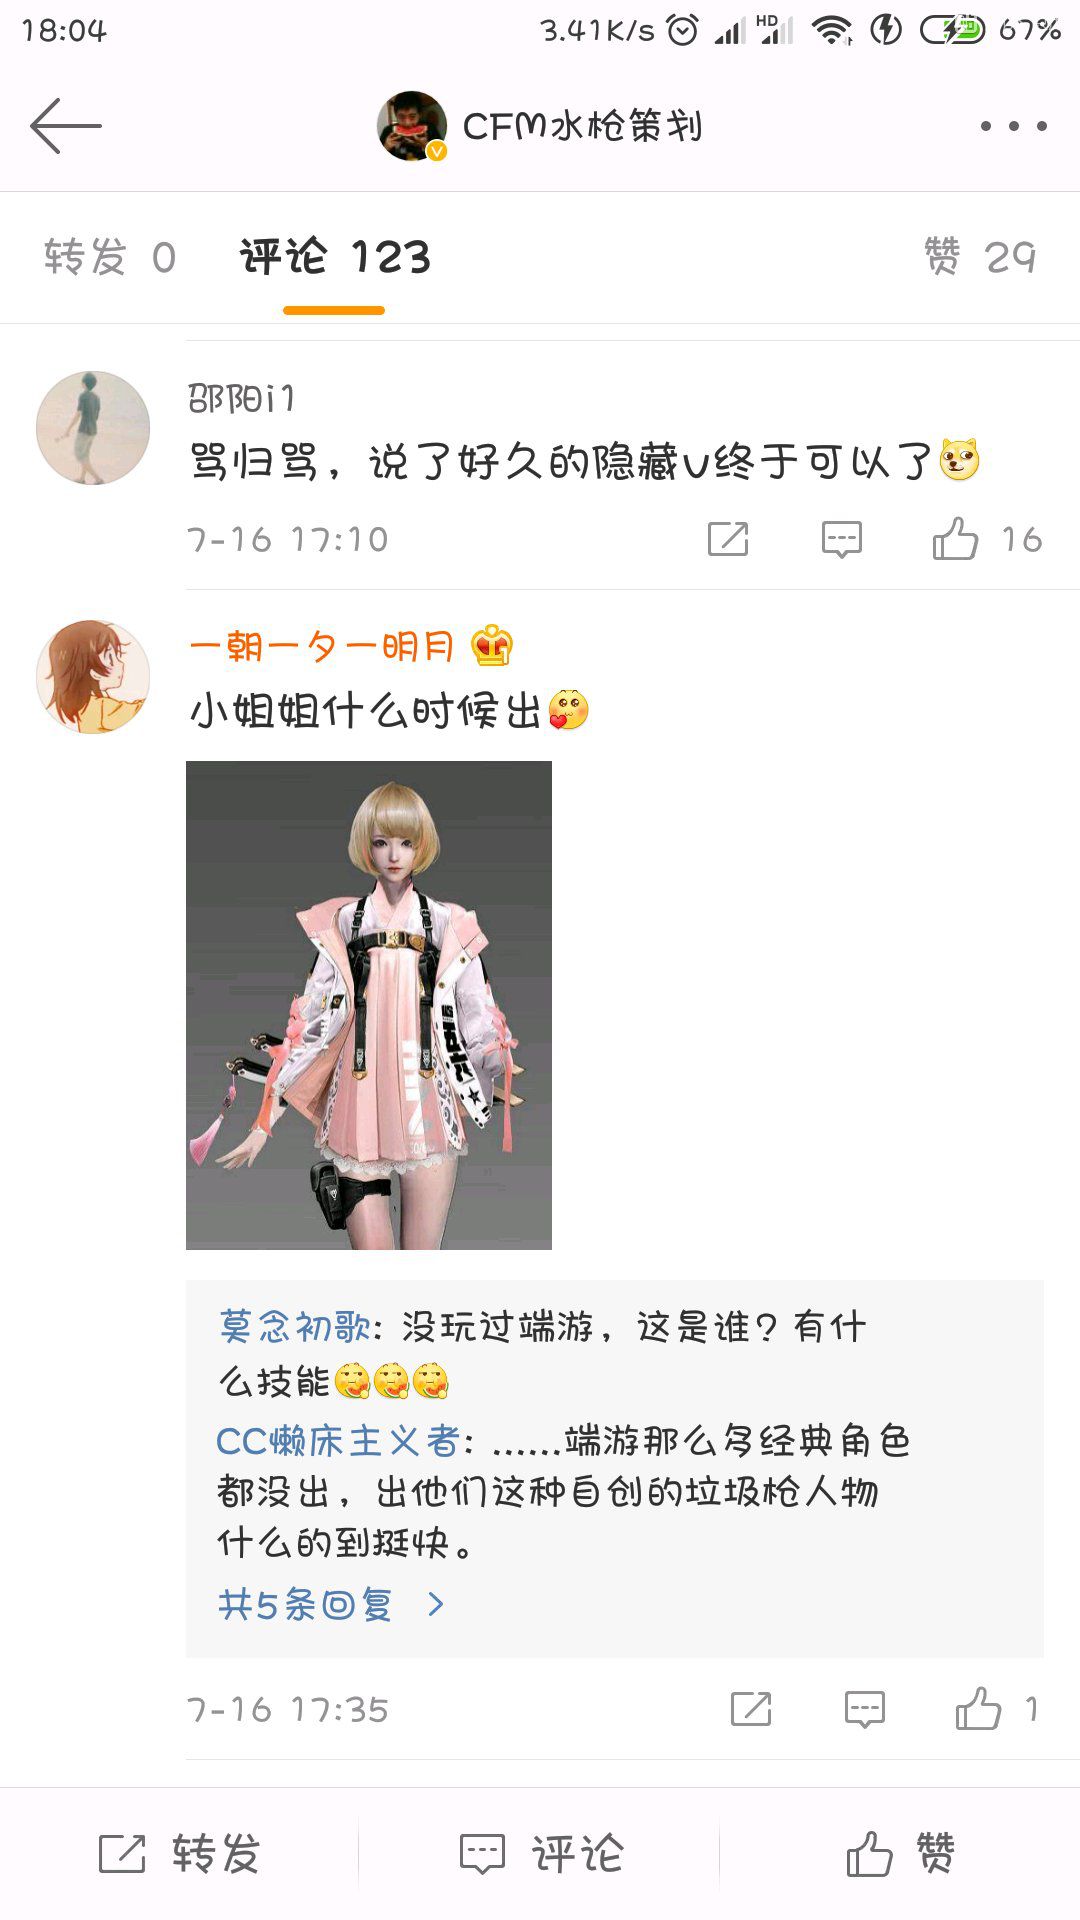This screenshot has height=1920, width=1080.
Task: Open 莫念初歌 user profile link
Action: point(295,1327)
